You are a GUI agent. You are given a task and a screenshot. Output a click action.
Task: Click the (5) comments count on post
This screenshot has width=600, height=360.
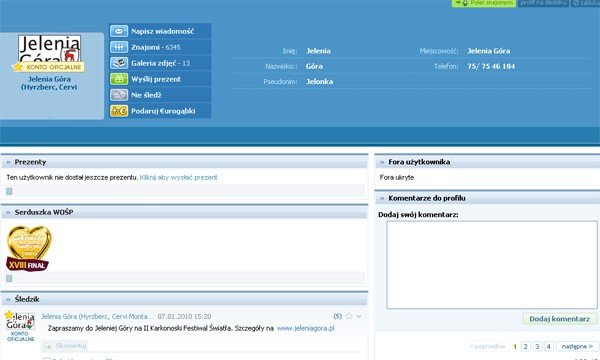(338, 316)
